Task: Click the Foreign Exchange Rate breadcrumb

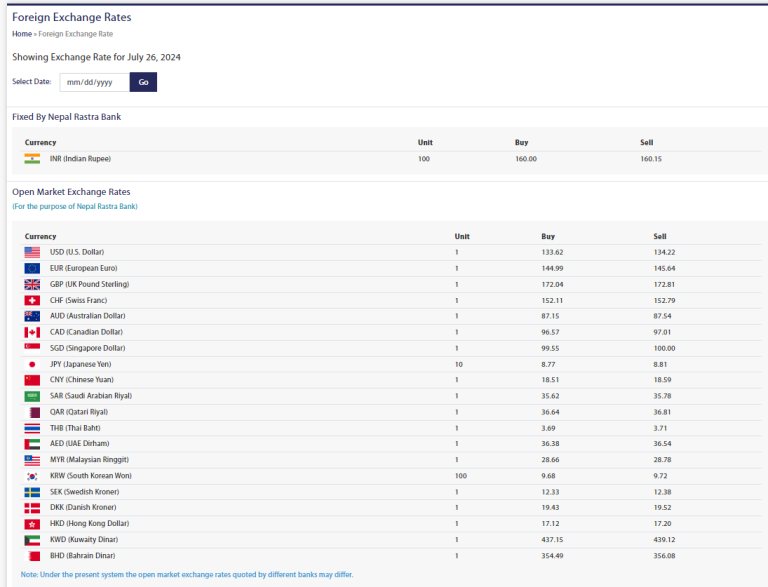Action: [75, 34]
